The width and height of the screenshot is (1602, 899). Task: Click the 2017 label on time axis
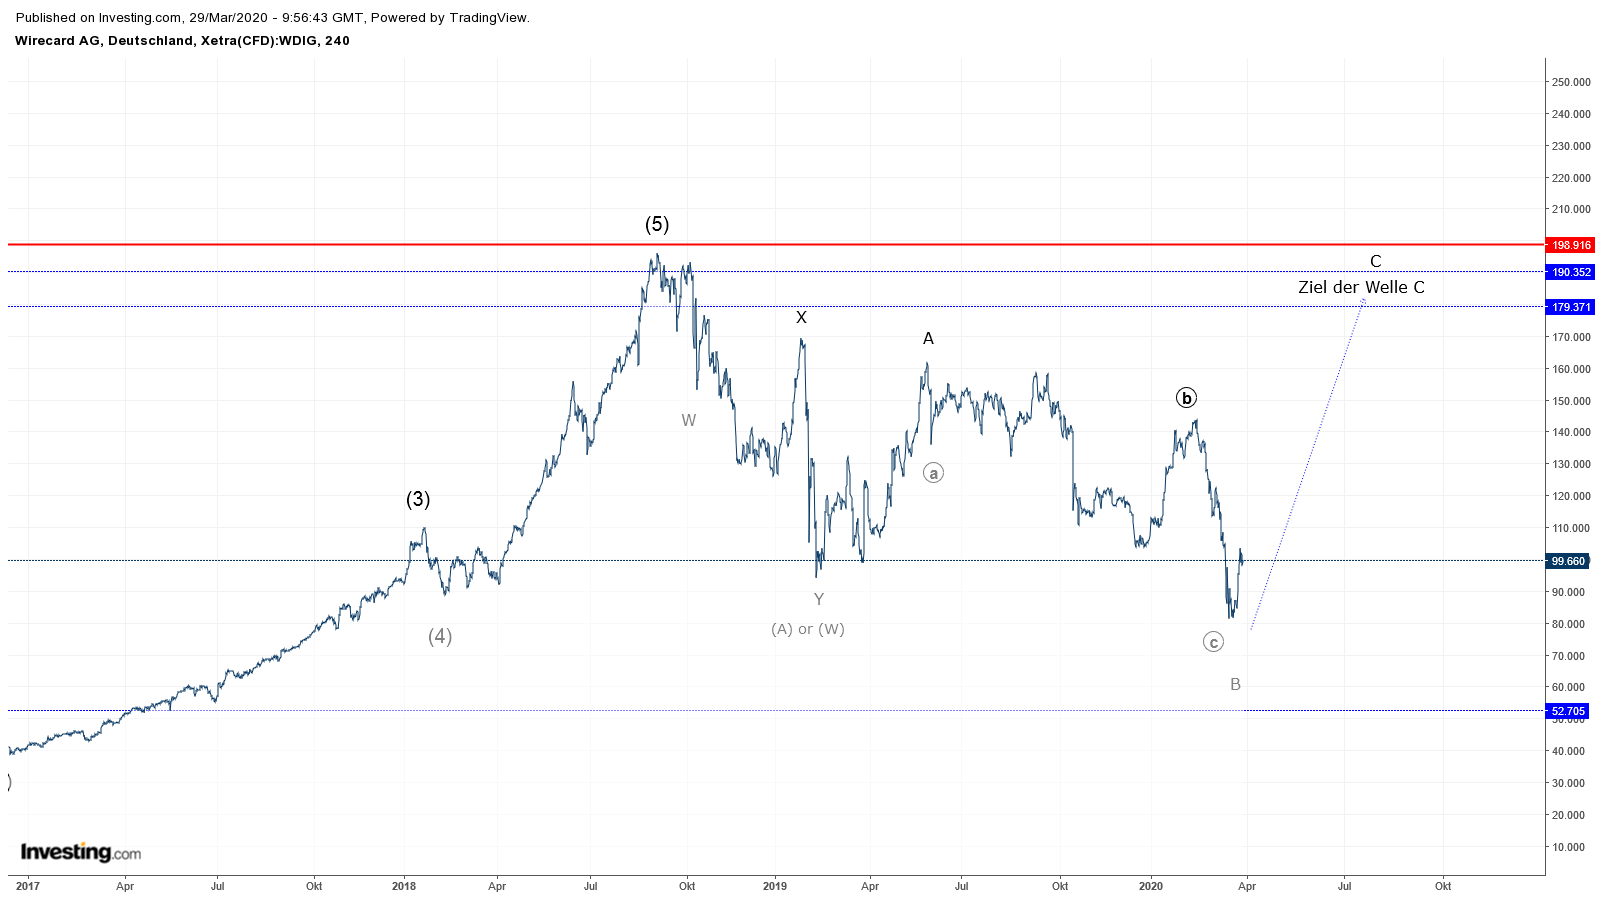coord(28,886)
